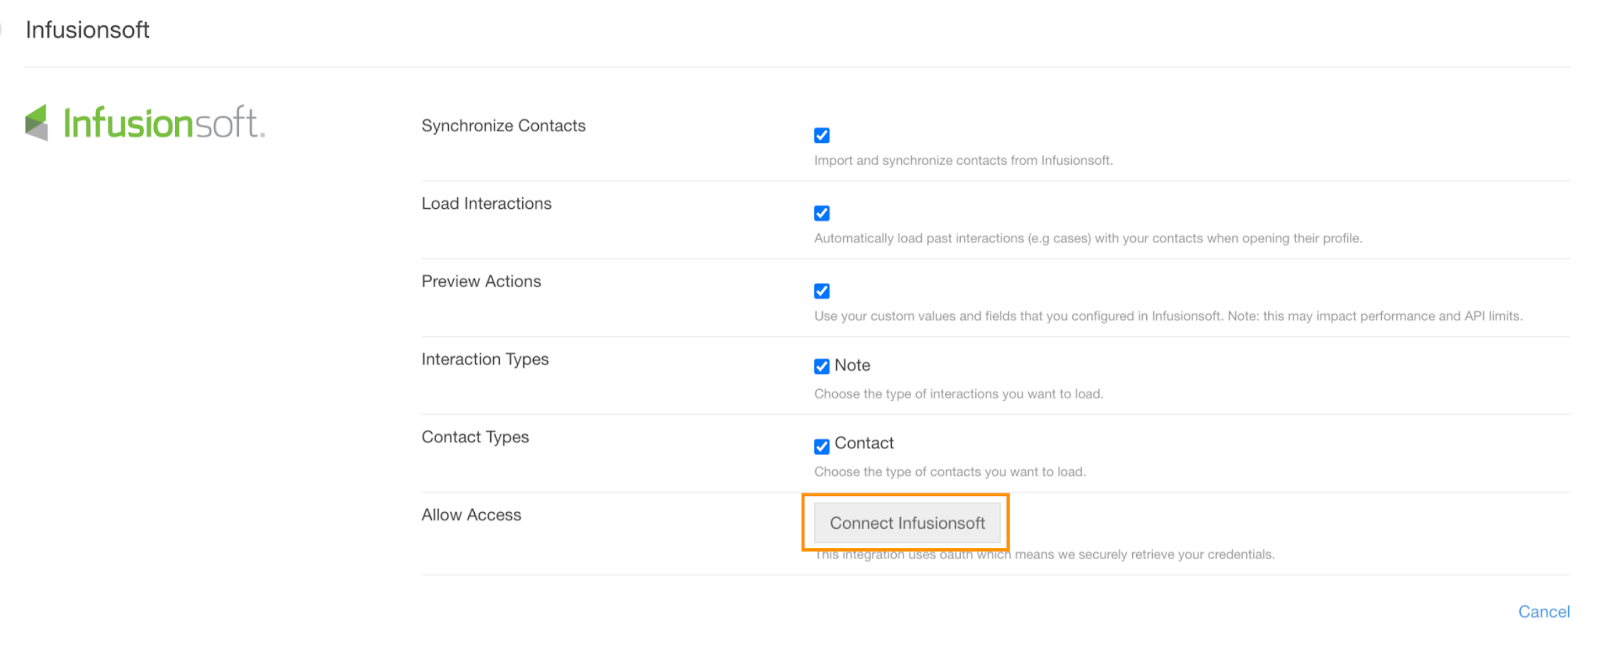Toggle the Contact type checkbox
1600x648 pixels.
[x=821, y=443]
